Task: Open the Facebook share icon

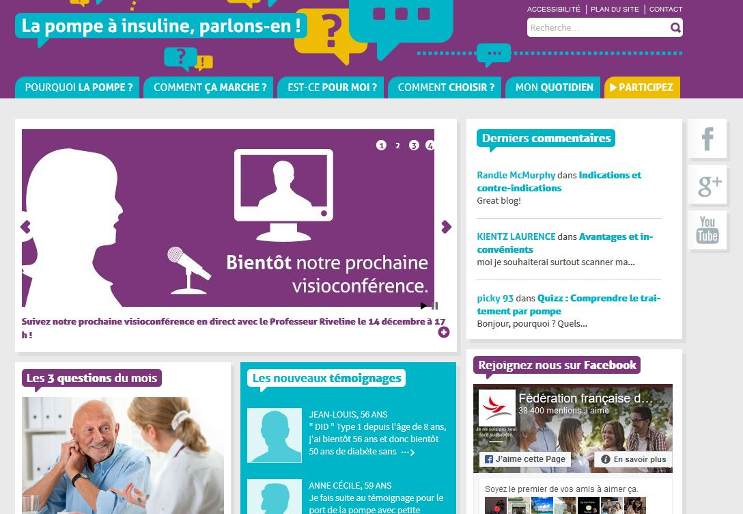Action: click(x=707, y=139)
